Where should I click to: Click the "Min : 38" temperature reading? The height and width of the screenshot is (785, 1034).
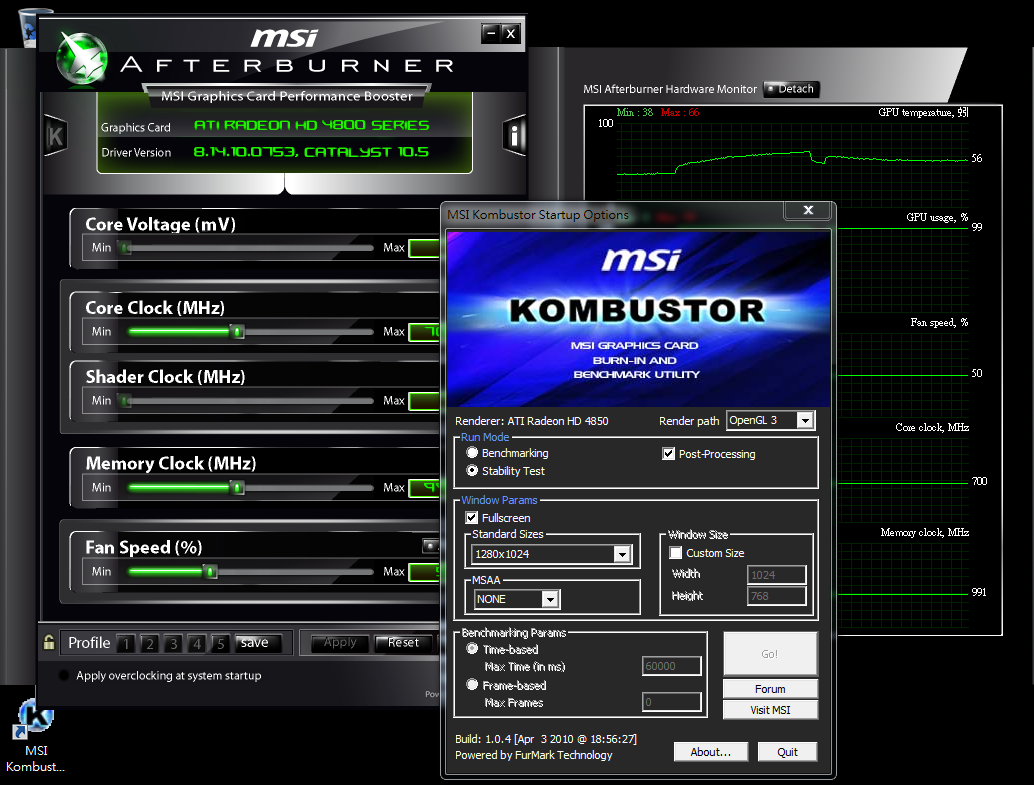634,113
